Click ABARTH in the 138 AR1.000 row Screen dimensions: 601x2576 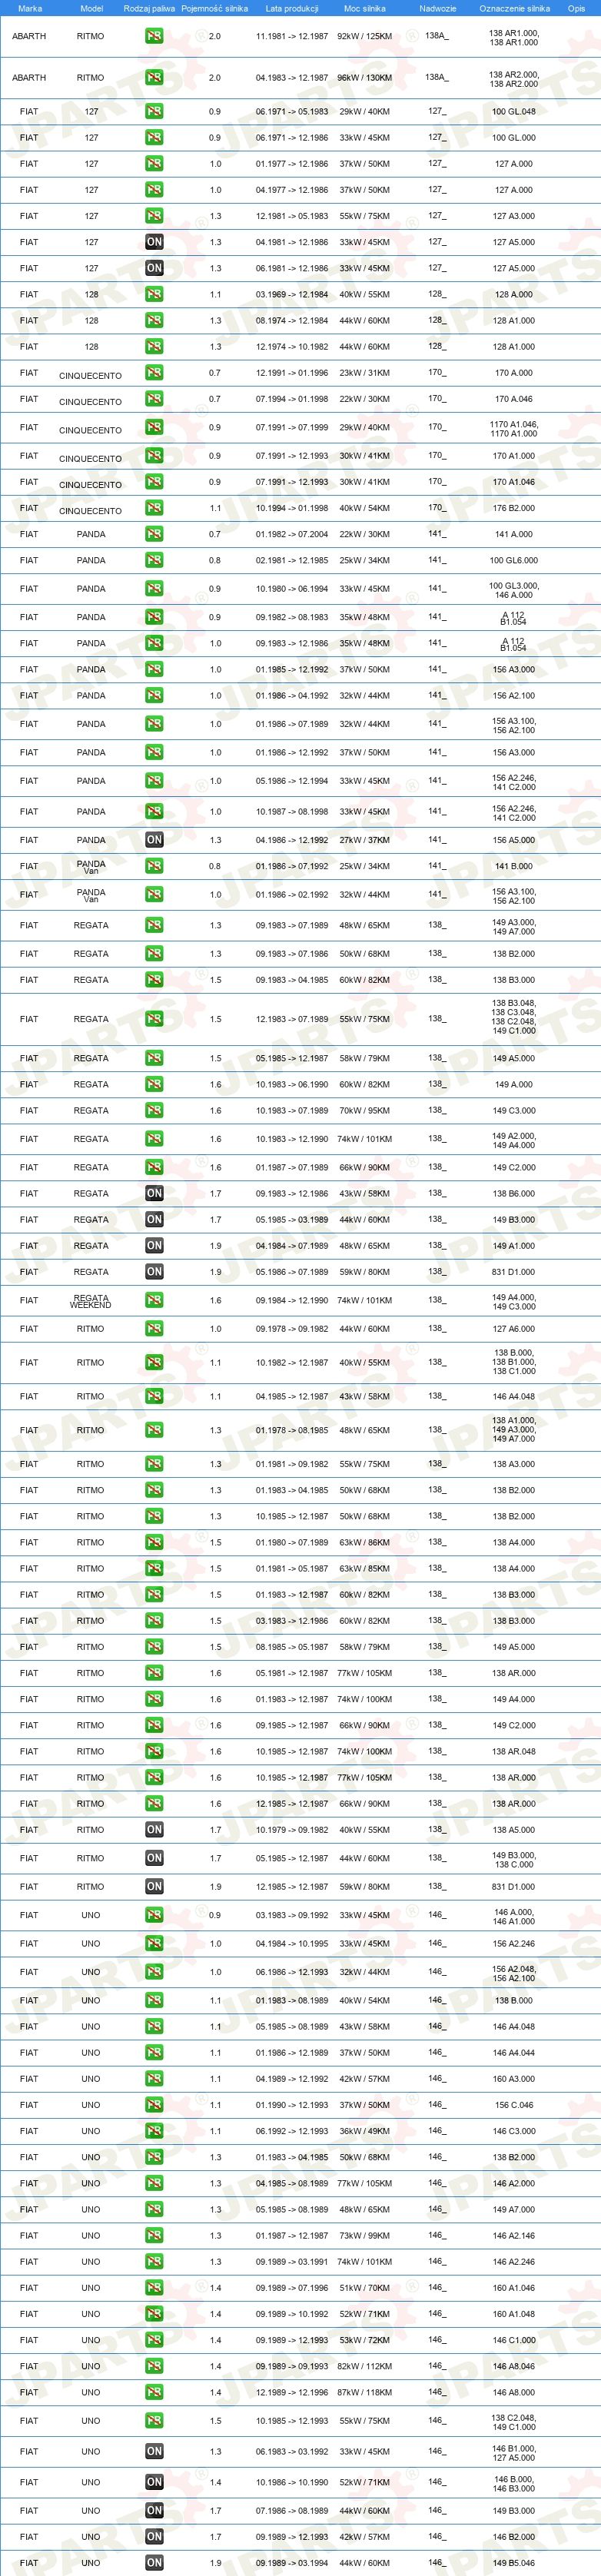click(29, 36)
